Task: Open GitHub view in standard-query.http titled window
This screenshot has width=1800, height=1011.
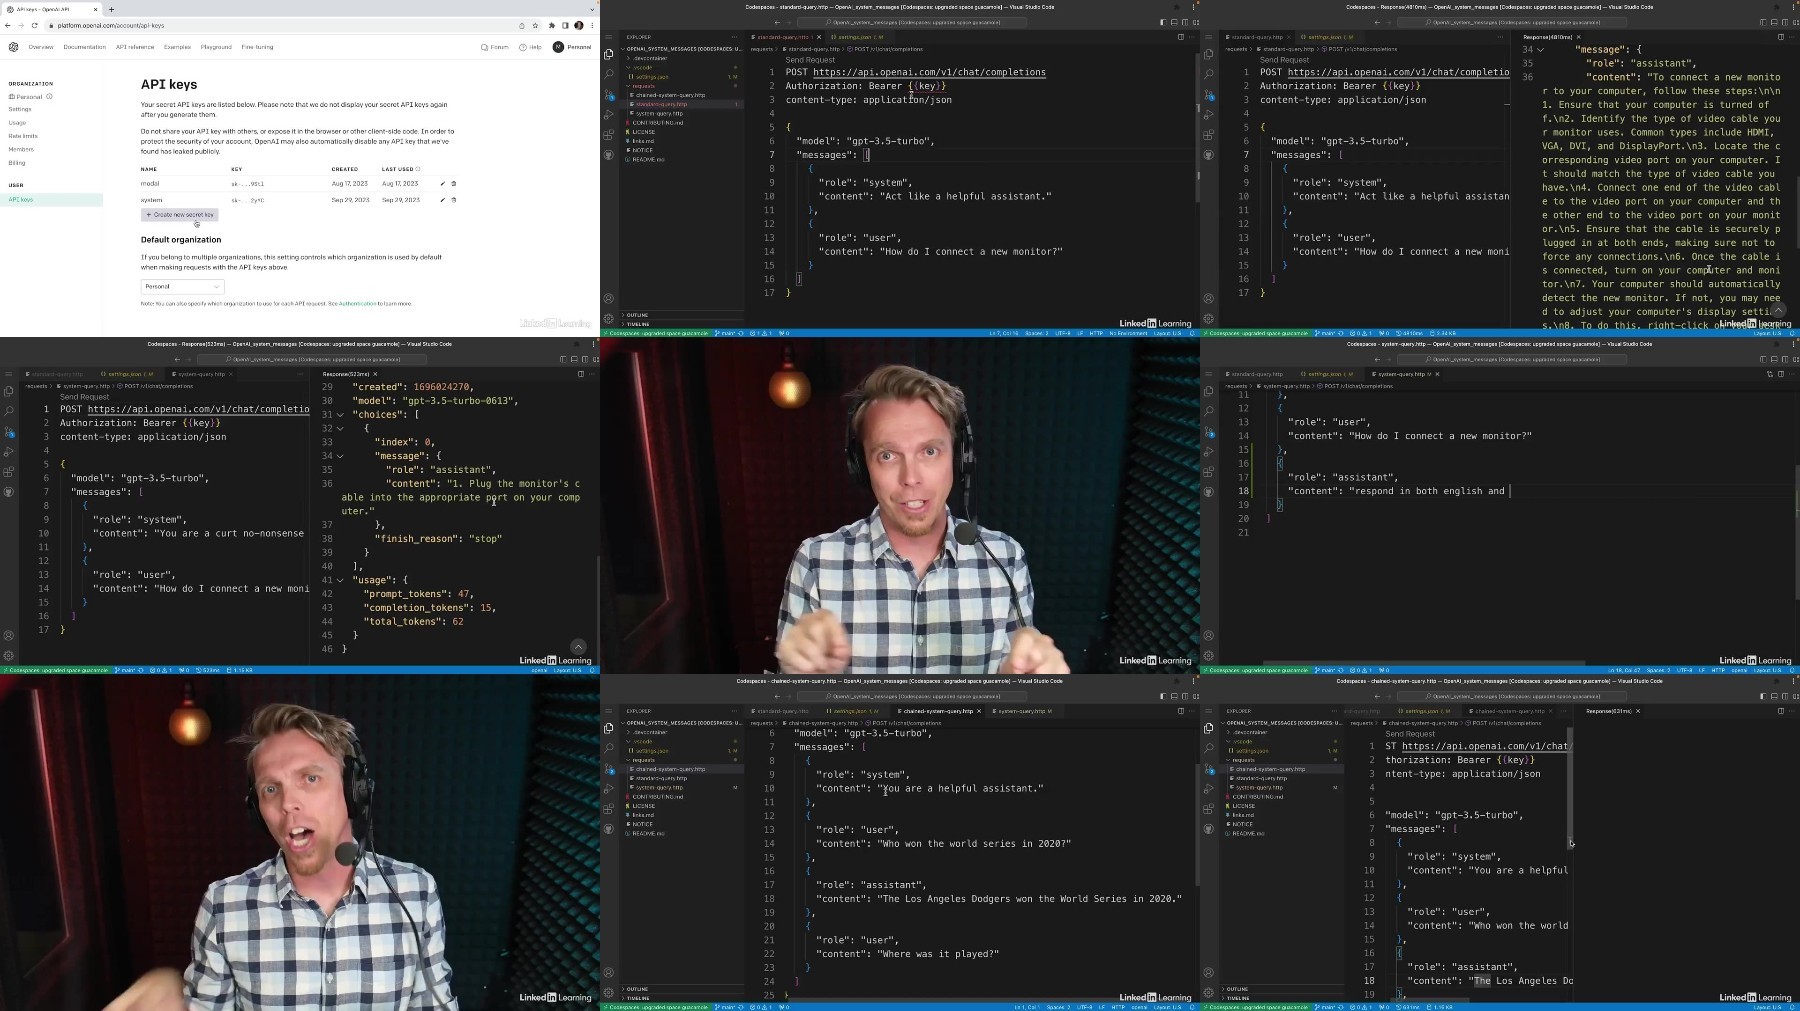Action: 608,155
